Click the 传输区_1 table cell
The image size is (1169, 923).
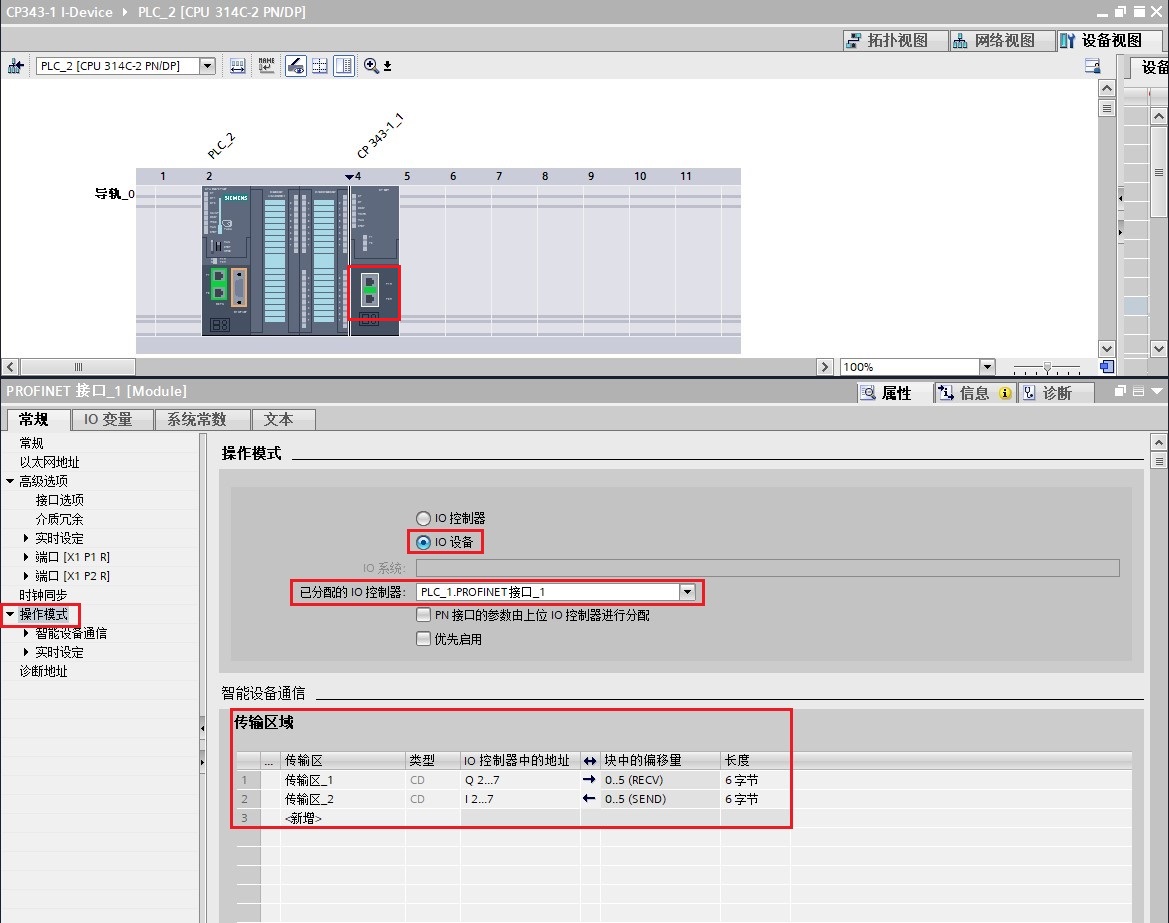(x=343, y=780)
